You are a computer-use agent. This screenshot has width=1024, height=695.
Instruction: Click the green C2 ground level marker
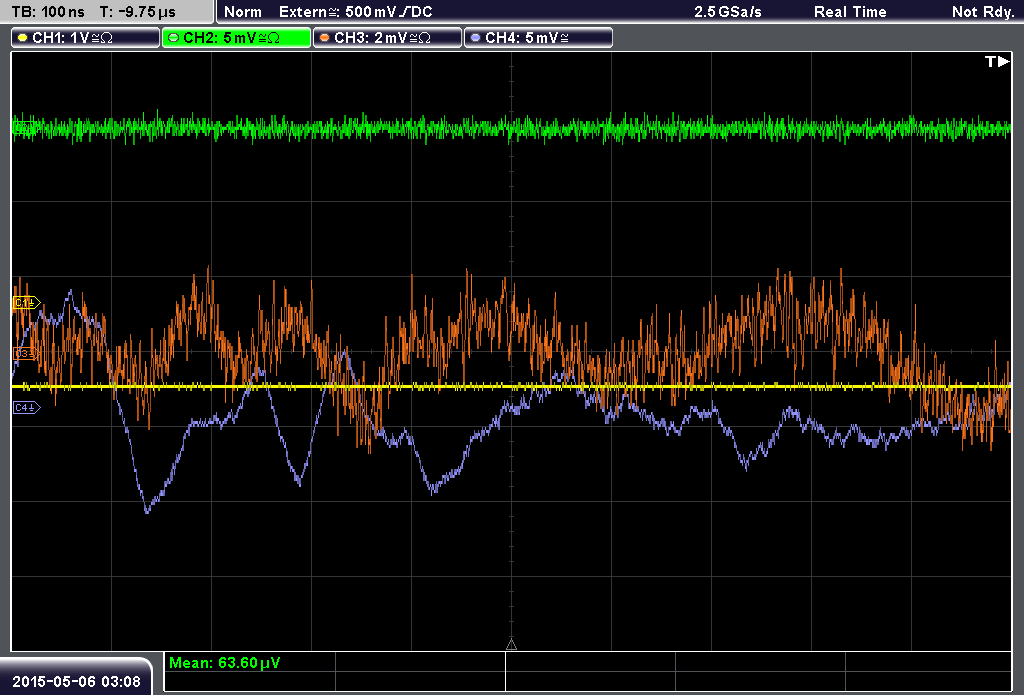pyautogui.click(x=25, y=127)
